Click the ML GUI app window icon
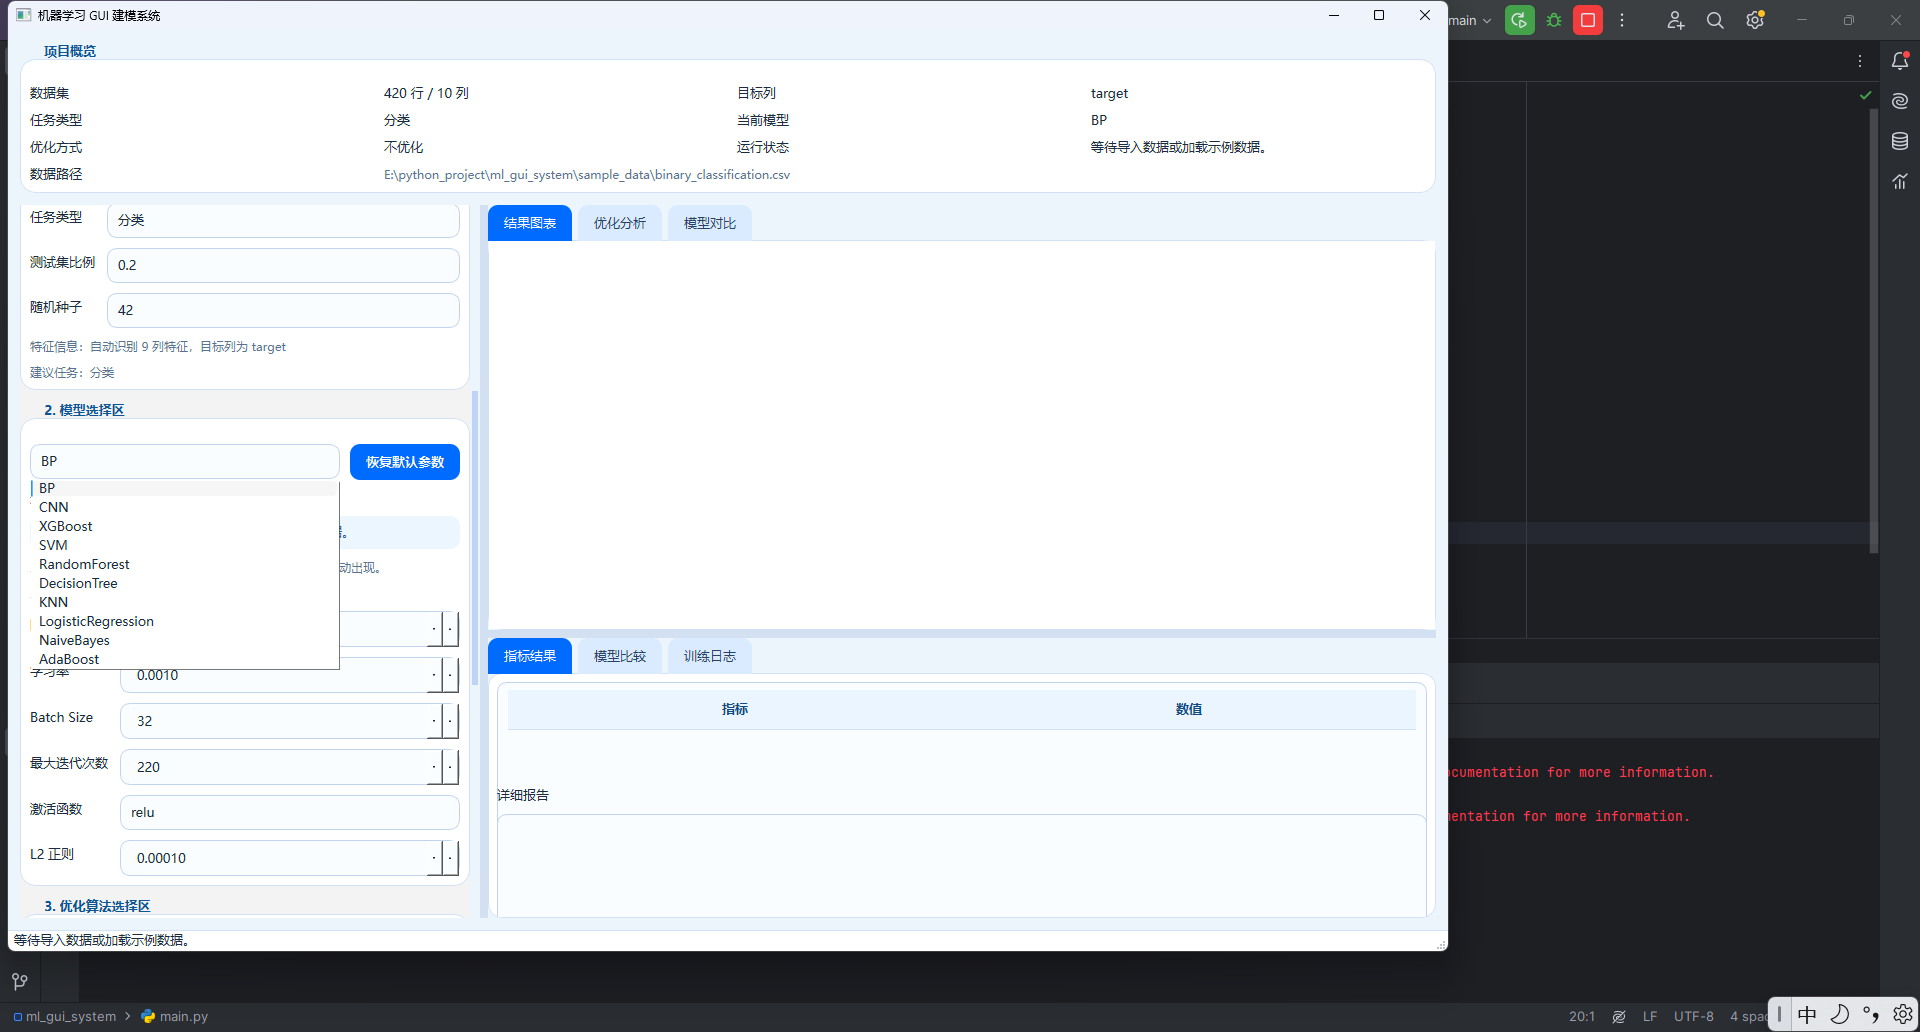The height and width of the screenshot is (1032, 1920). coord(23,15)
